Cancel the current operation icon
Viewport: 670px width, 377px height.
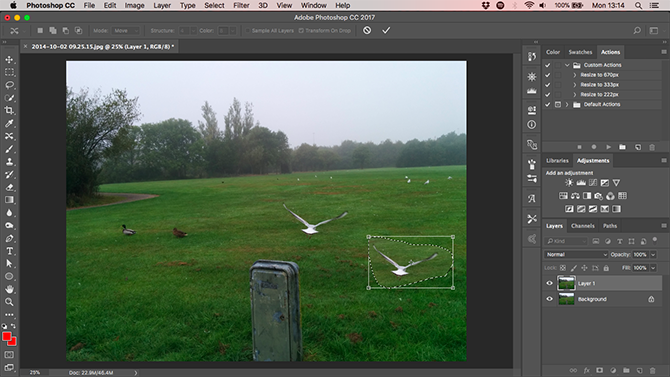pos(367,30)
